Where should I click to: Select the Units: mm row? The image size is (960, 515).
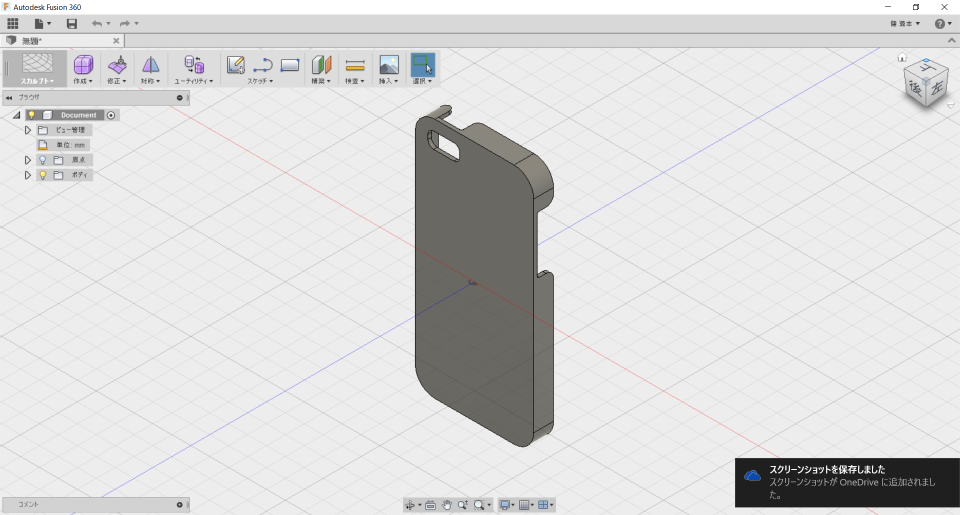[63, 145]
